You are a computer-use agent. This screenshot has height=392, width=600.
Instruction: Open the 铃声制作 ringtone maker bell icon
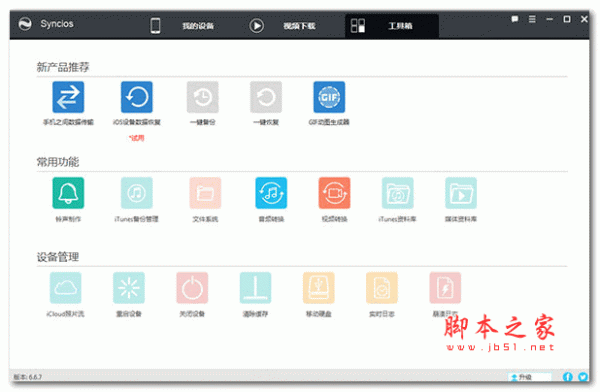click(x=68, y=193)
